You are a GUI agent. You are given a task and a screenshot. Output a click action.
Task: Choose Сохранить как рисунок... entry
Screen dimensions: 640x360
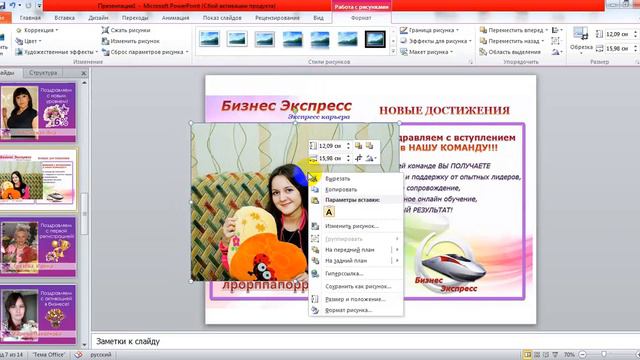click(x=356, y=287)
